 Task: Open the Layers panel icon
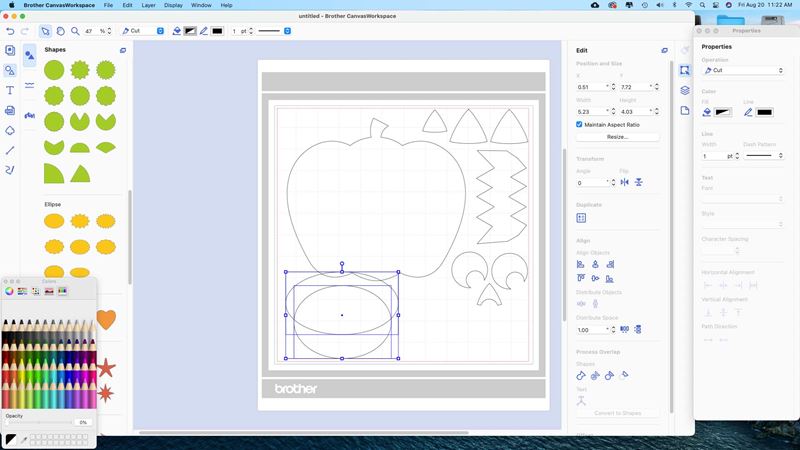click(685, 90)
